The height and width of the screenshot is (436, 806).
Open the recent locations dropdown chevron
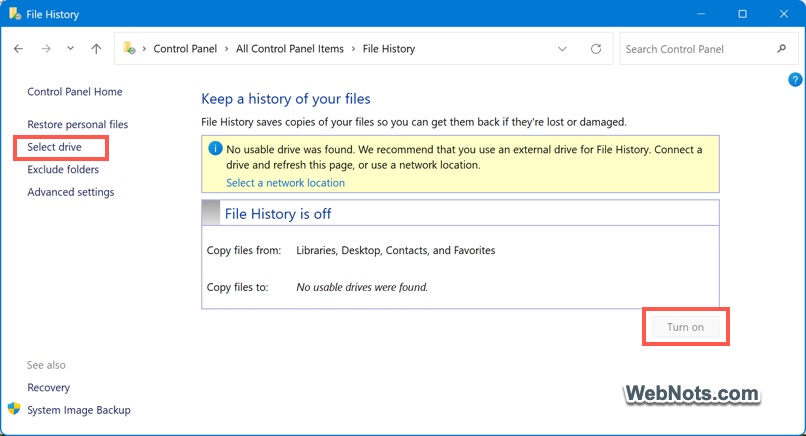tap(70, 48)
